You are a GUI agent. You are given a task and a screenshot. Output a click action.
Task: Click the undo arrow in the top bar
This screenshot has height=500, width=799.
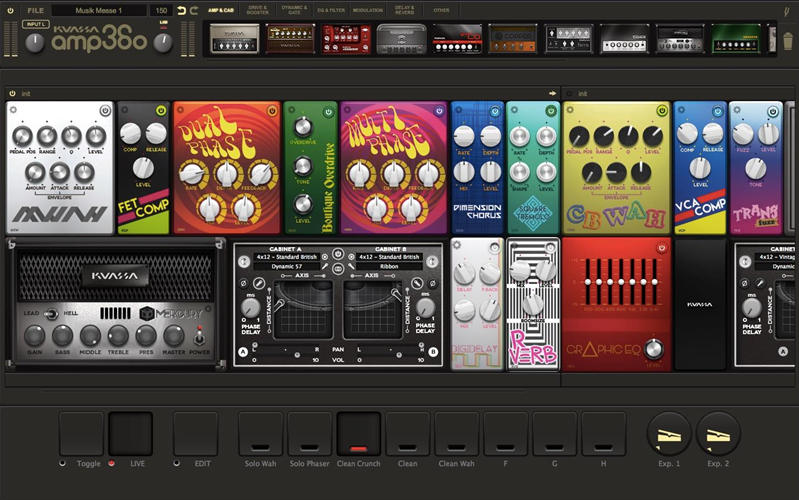(x=181, y=10)
